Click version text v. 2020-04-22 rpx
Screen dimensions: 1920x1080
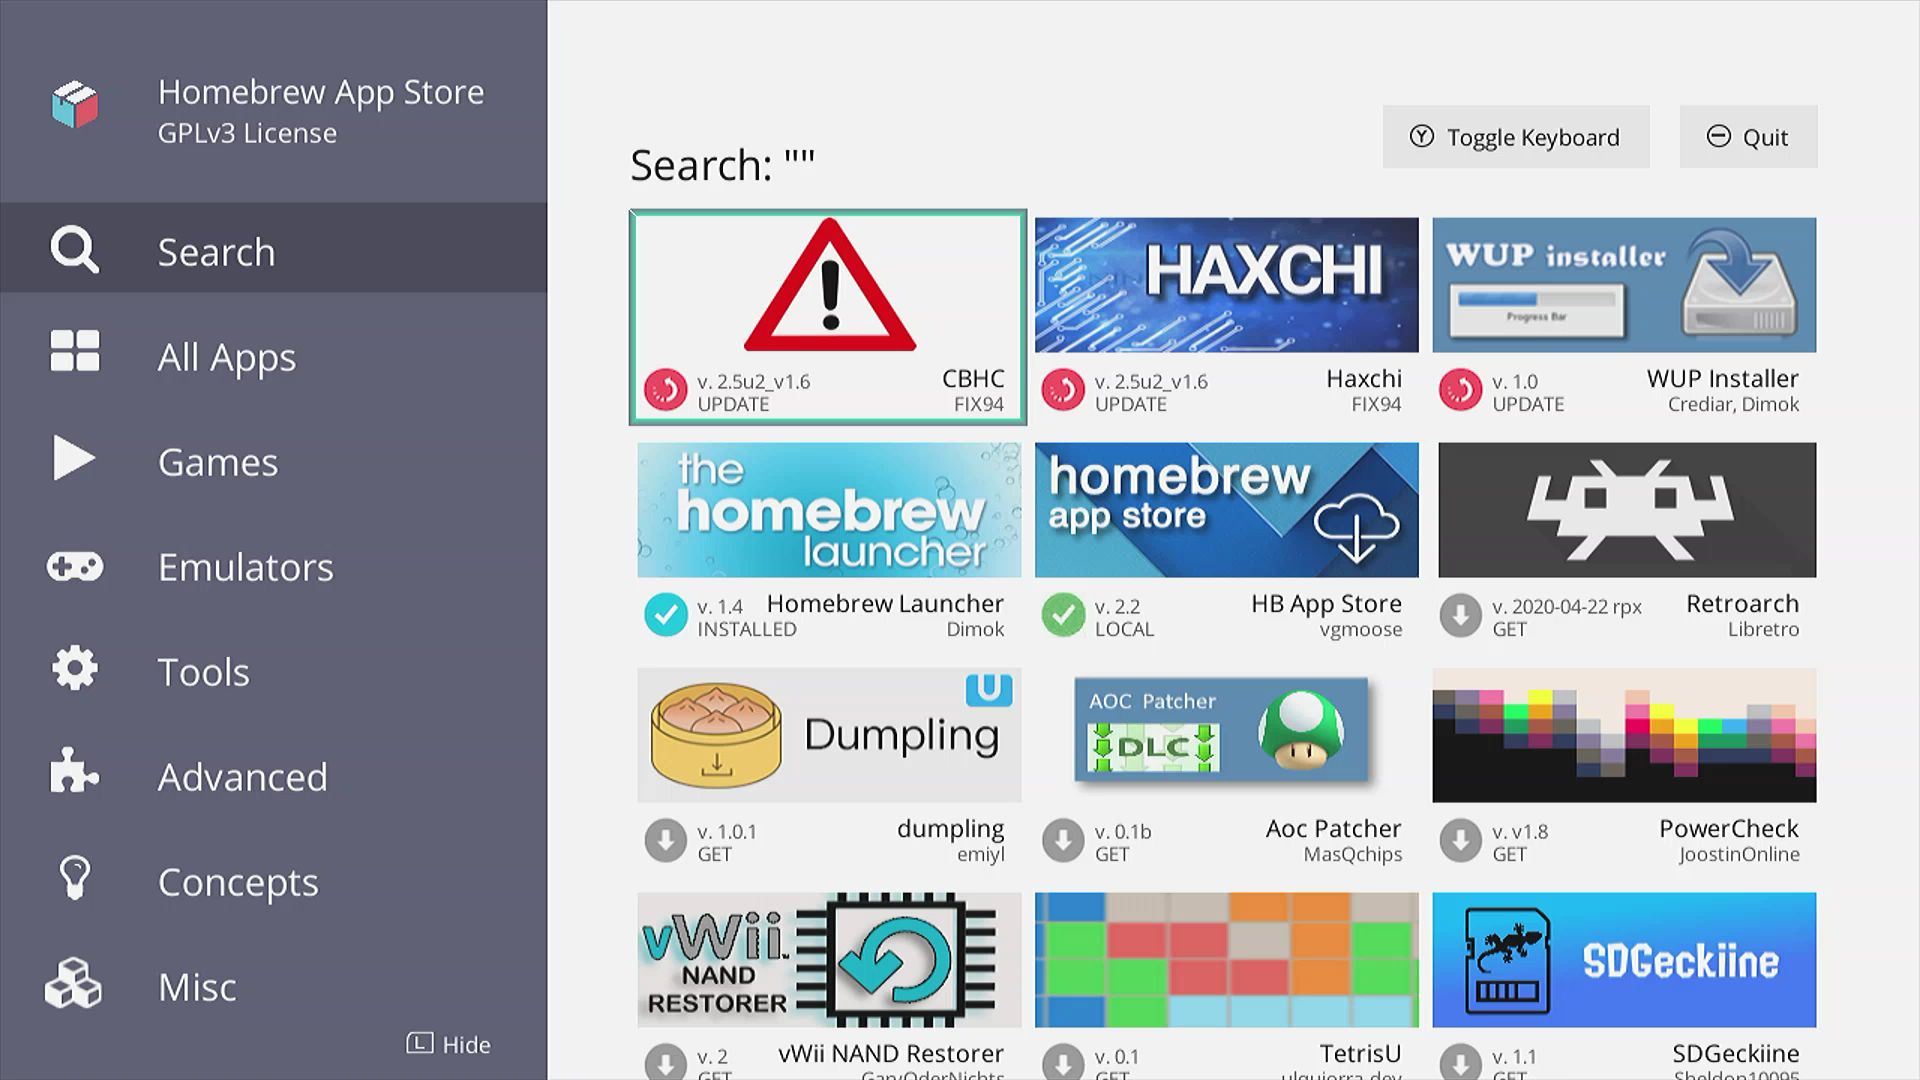1567,607
